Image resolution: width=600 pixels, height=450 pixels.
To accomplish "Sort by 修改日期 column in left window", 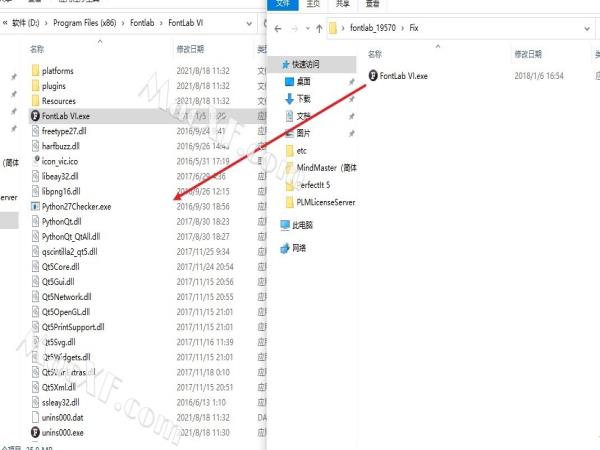I will tap(190, 49).
